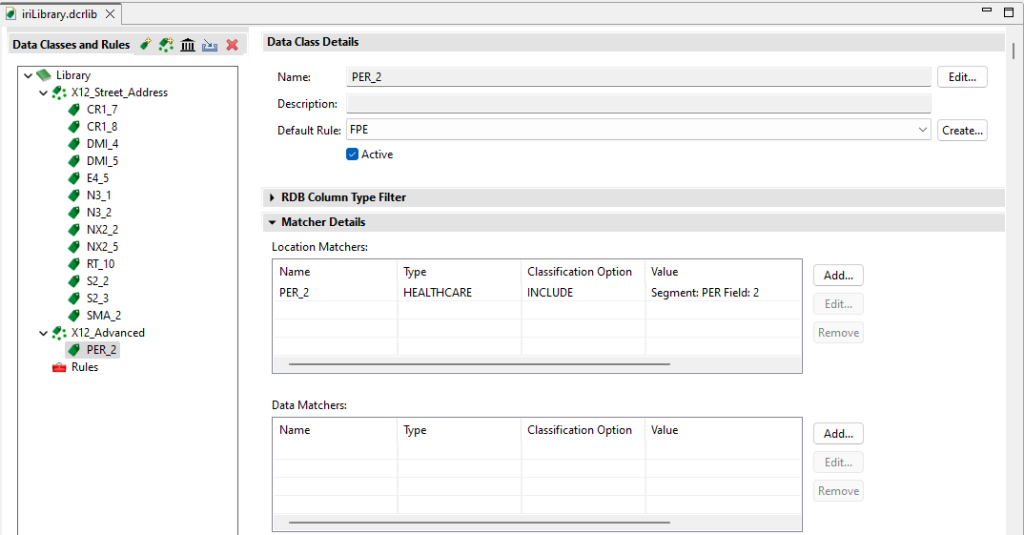The width and height of the screenshot is (1024, 535).
Task: Click Add... for Location Matchers
Action: pos(839,275)
